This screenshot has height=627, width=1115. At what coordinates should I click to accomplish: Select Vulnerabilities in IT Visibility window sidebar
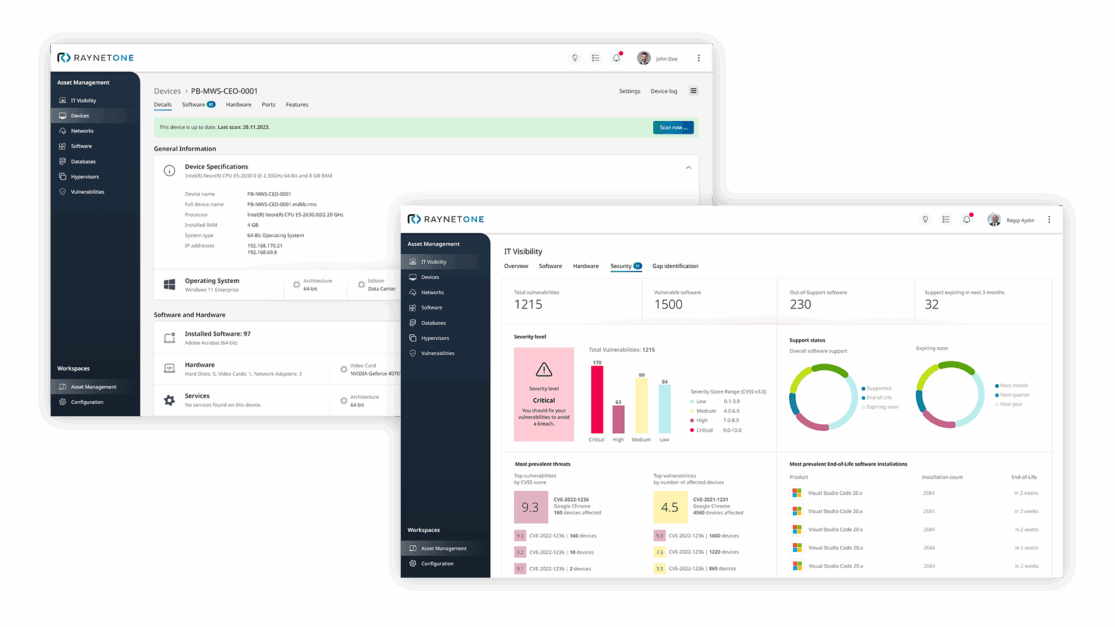coord(439,353)
